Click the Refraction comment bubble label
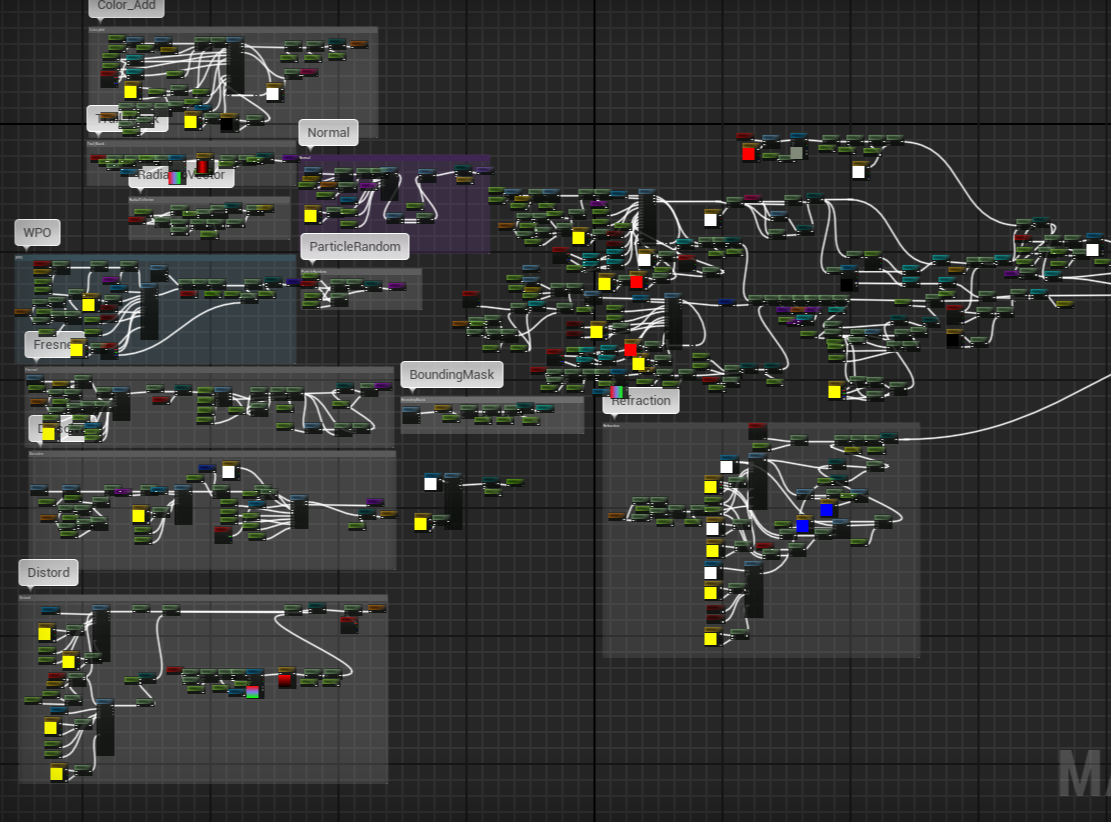 click(641, 401)
